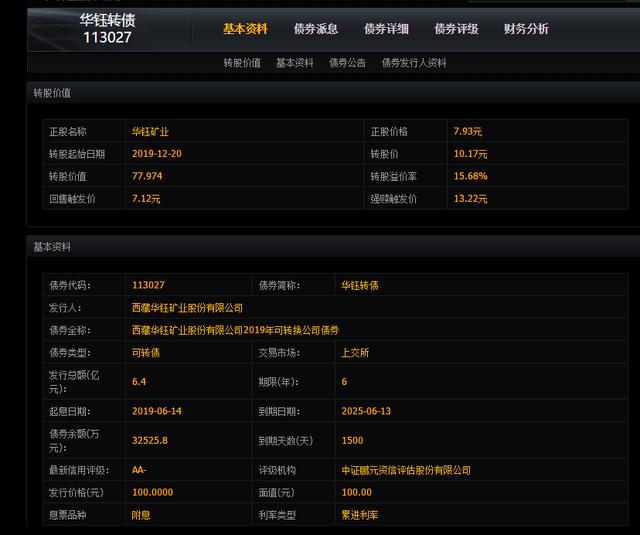Image resolution: width=640 pixels, height=535 pixels.
Task: Open the 债券评级 tab
Action: point(456,29)
